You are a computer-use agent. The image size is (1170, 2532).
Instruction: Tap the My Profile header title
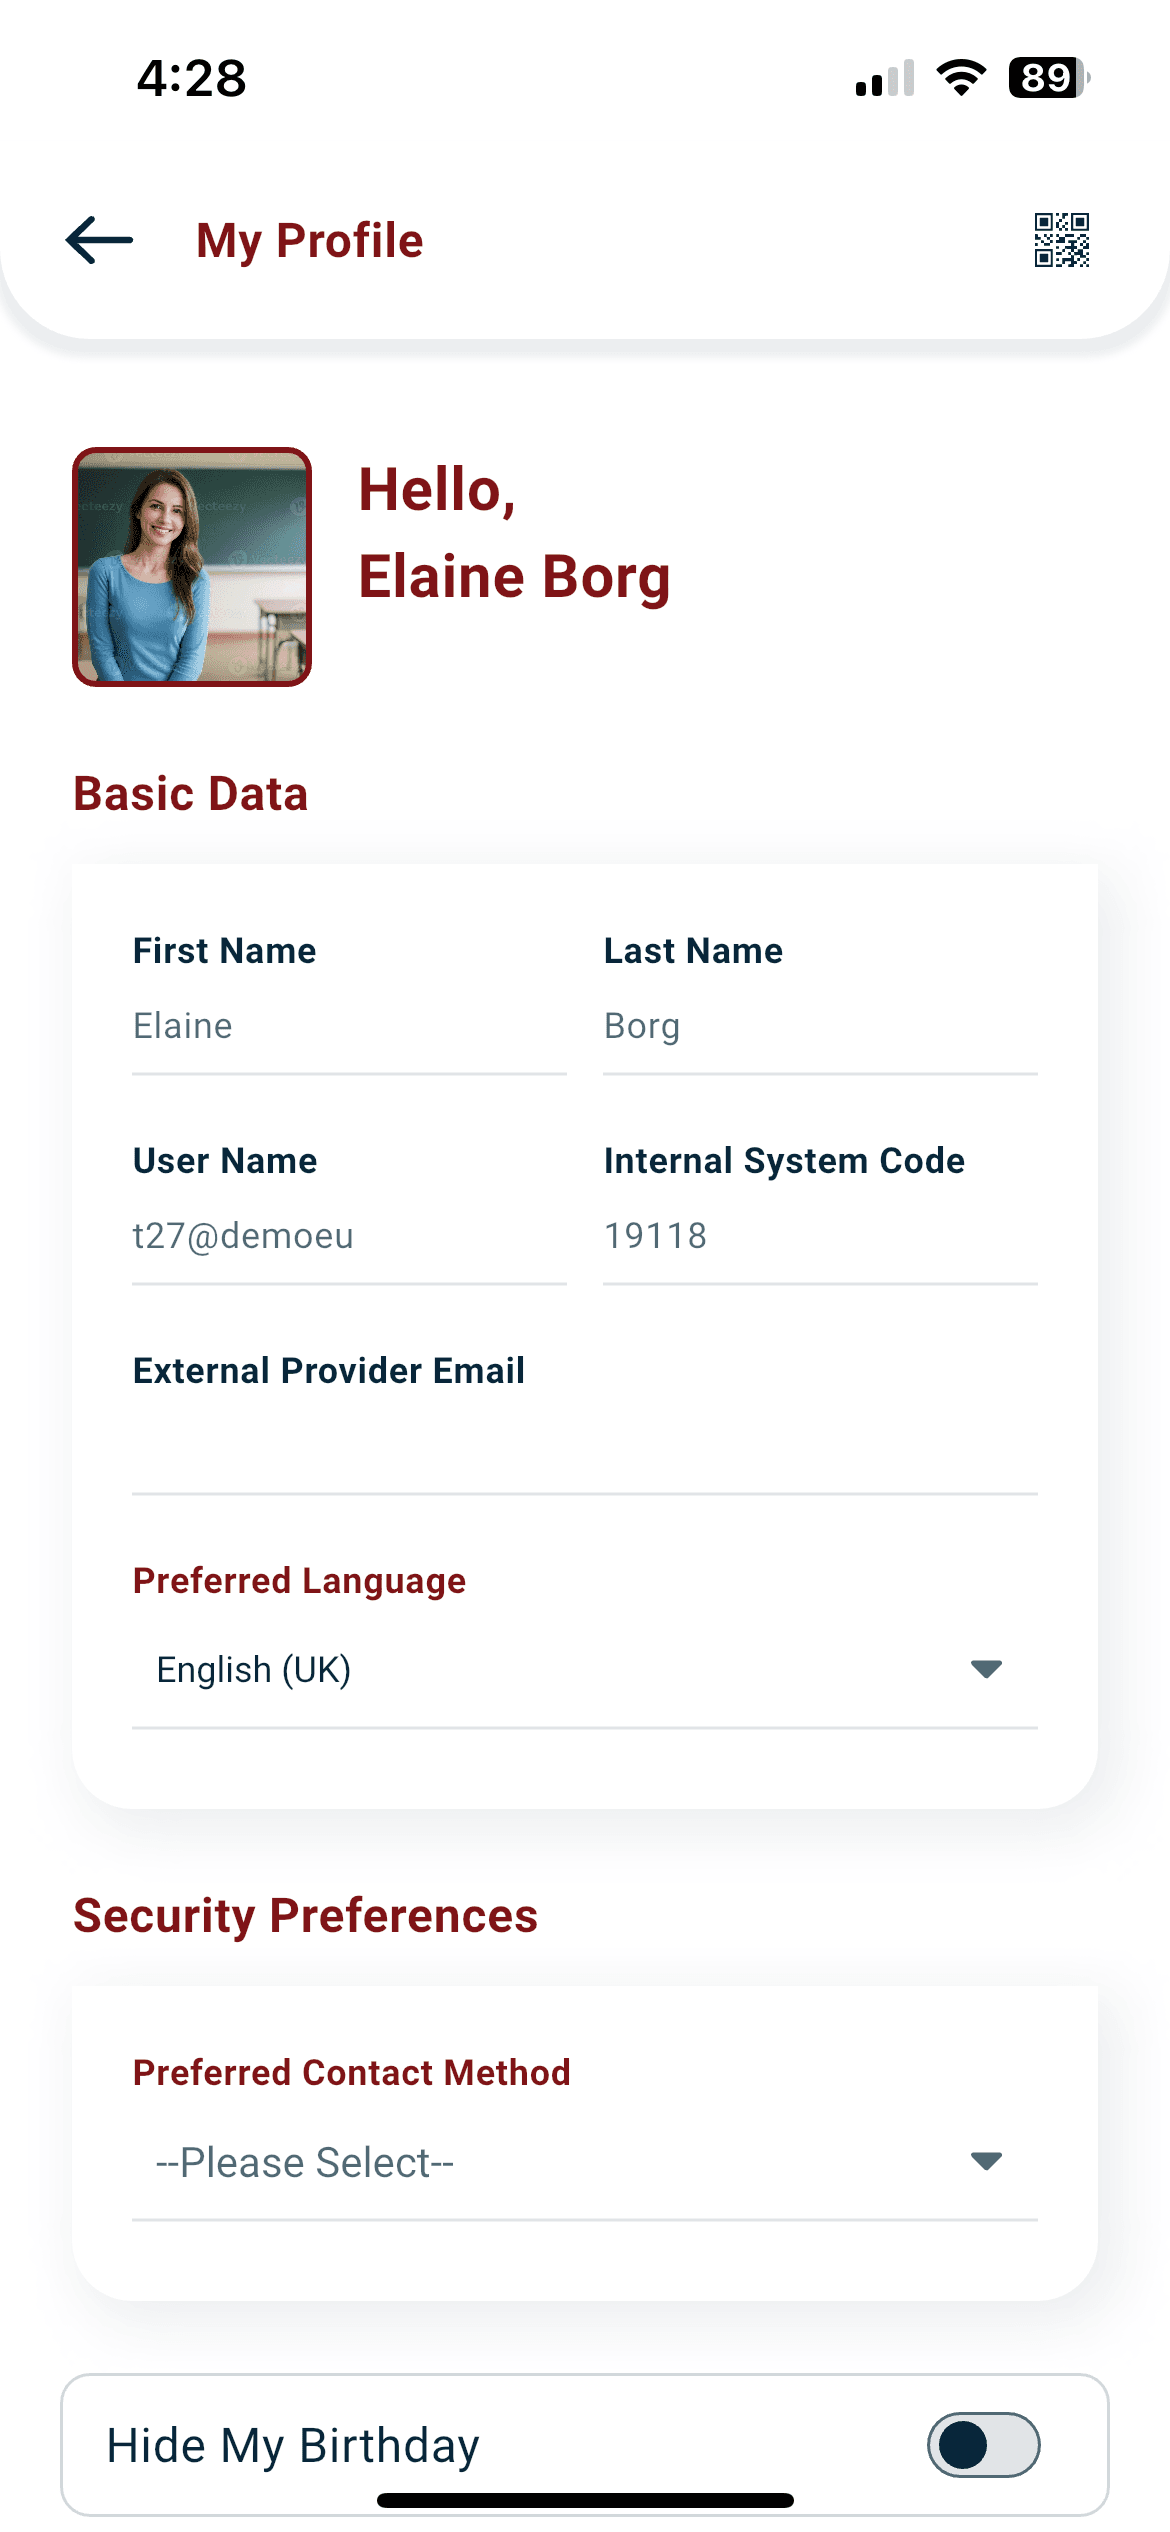click(310, 241)
